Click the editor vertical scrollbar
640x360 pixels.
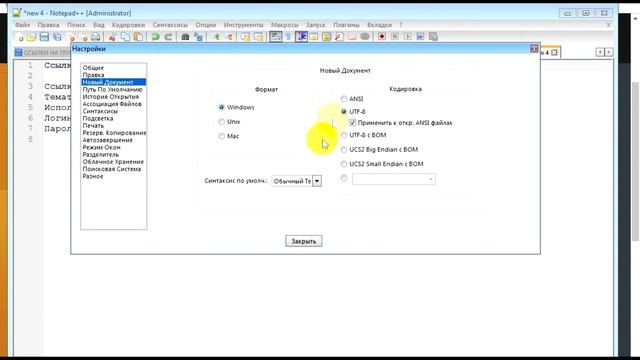[x=636, y=161]
